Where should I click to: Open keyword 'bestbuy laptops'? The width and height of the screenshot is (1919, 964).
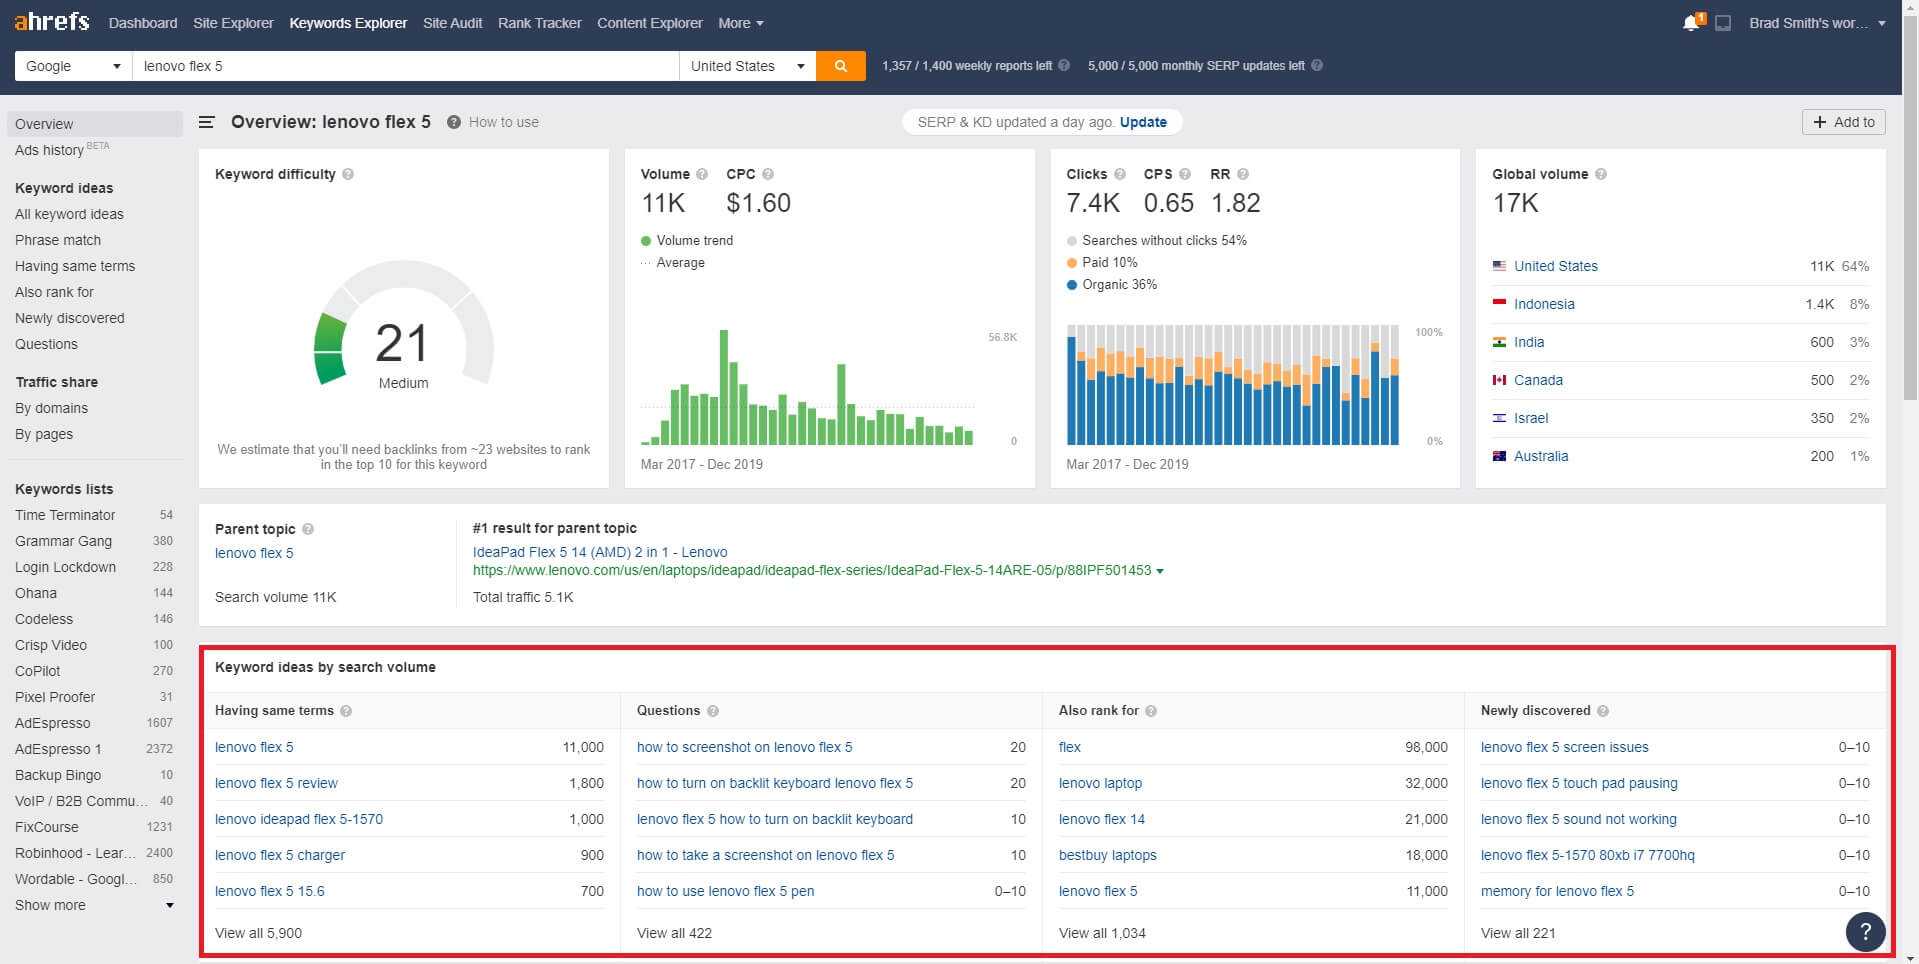[1107, 855]
